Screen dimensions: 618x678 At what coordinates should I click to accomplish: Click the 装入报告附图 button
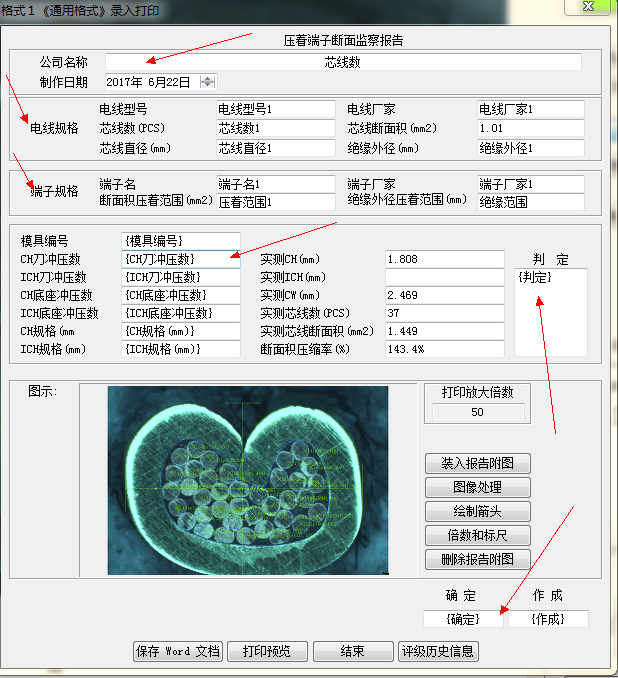point(477,464)
